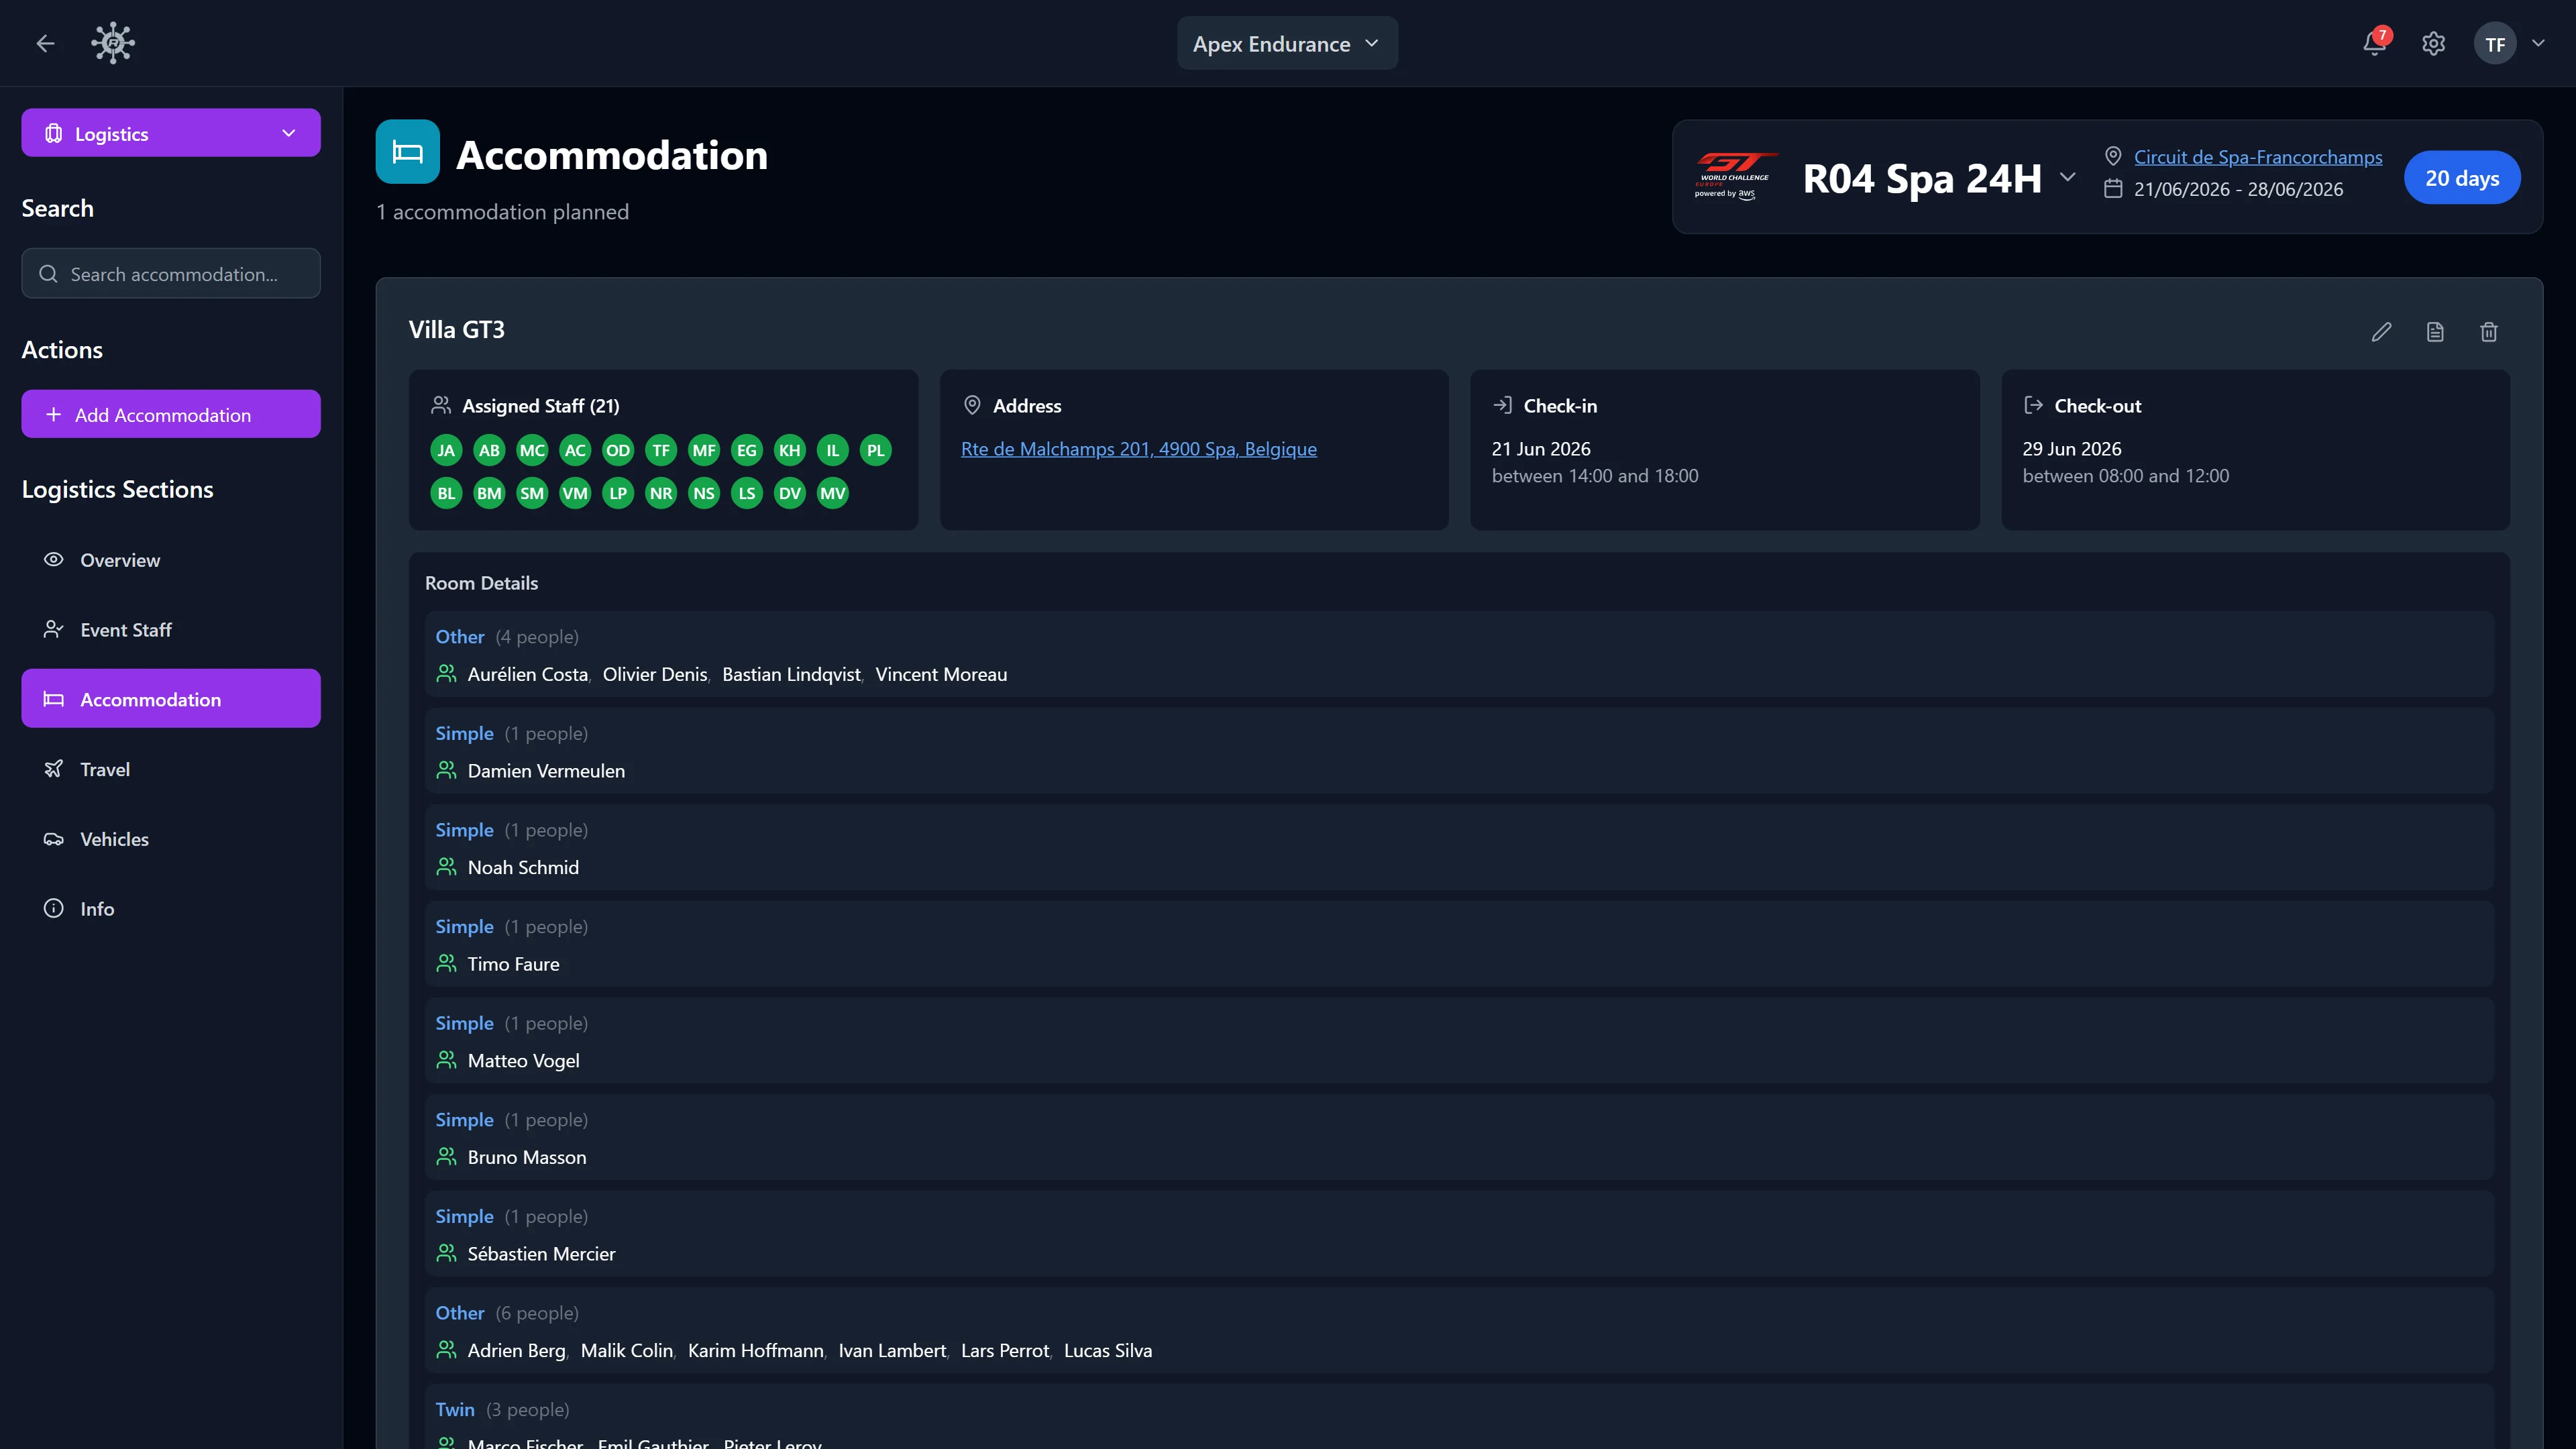Select the JA staff avatar
This screenshot has width=2576, height=1449.
(x=446, y=450)
